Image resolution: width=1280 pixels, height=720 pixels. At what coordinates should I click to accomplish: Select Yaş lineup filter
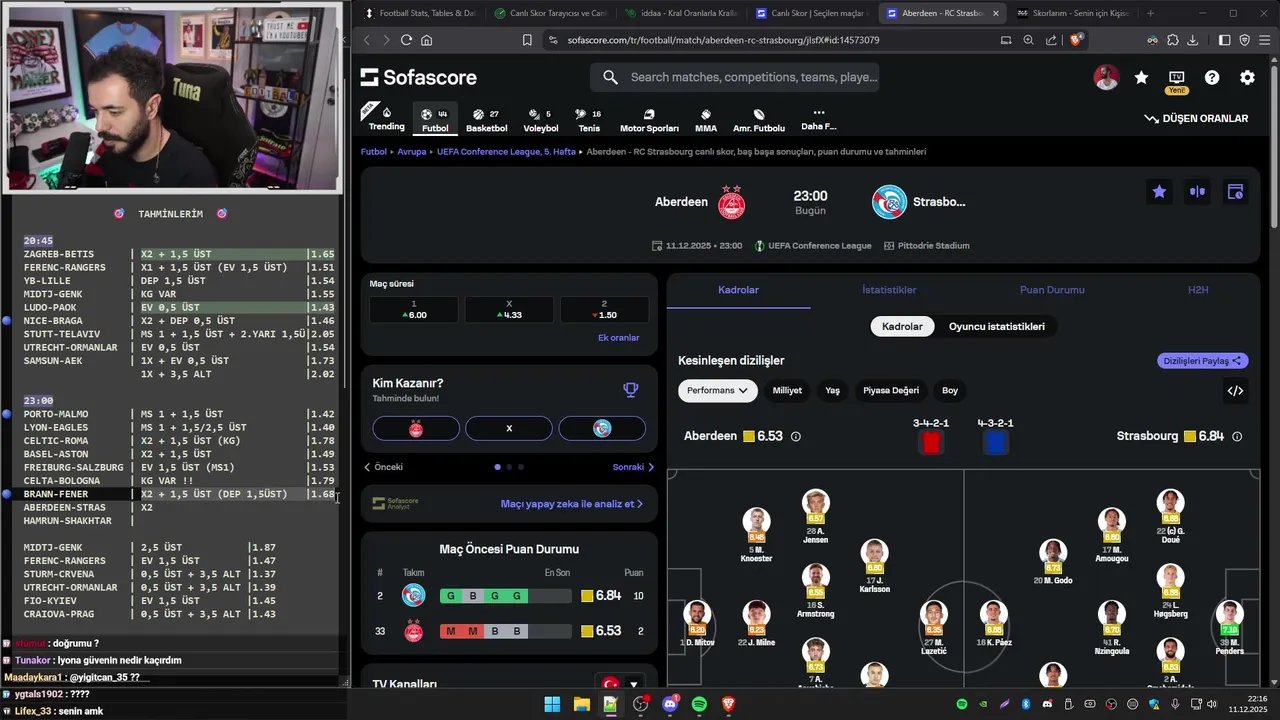point(832,391)
